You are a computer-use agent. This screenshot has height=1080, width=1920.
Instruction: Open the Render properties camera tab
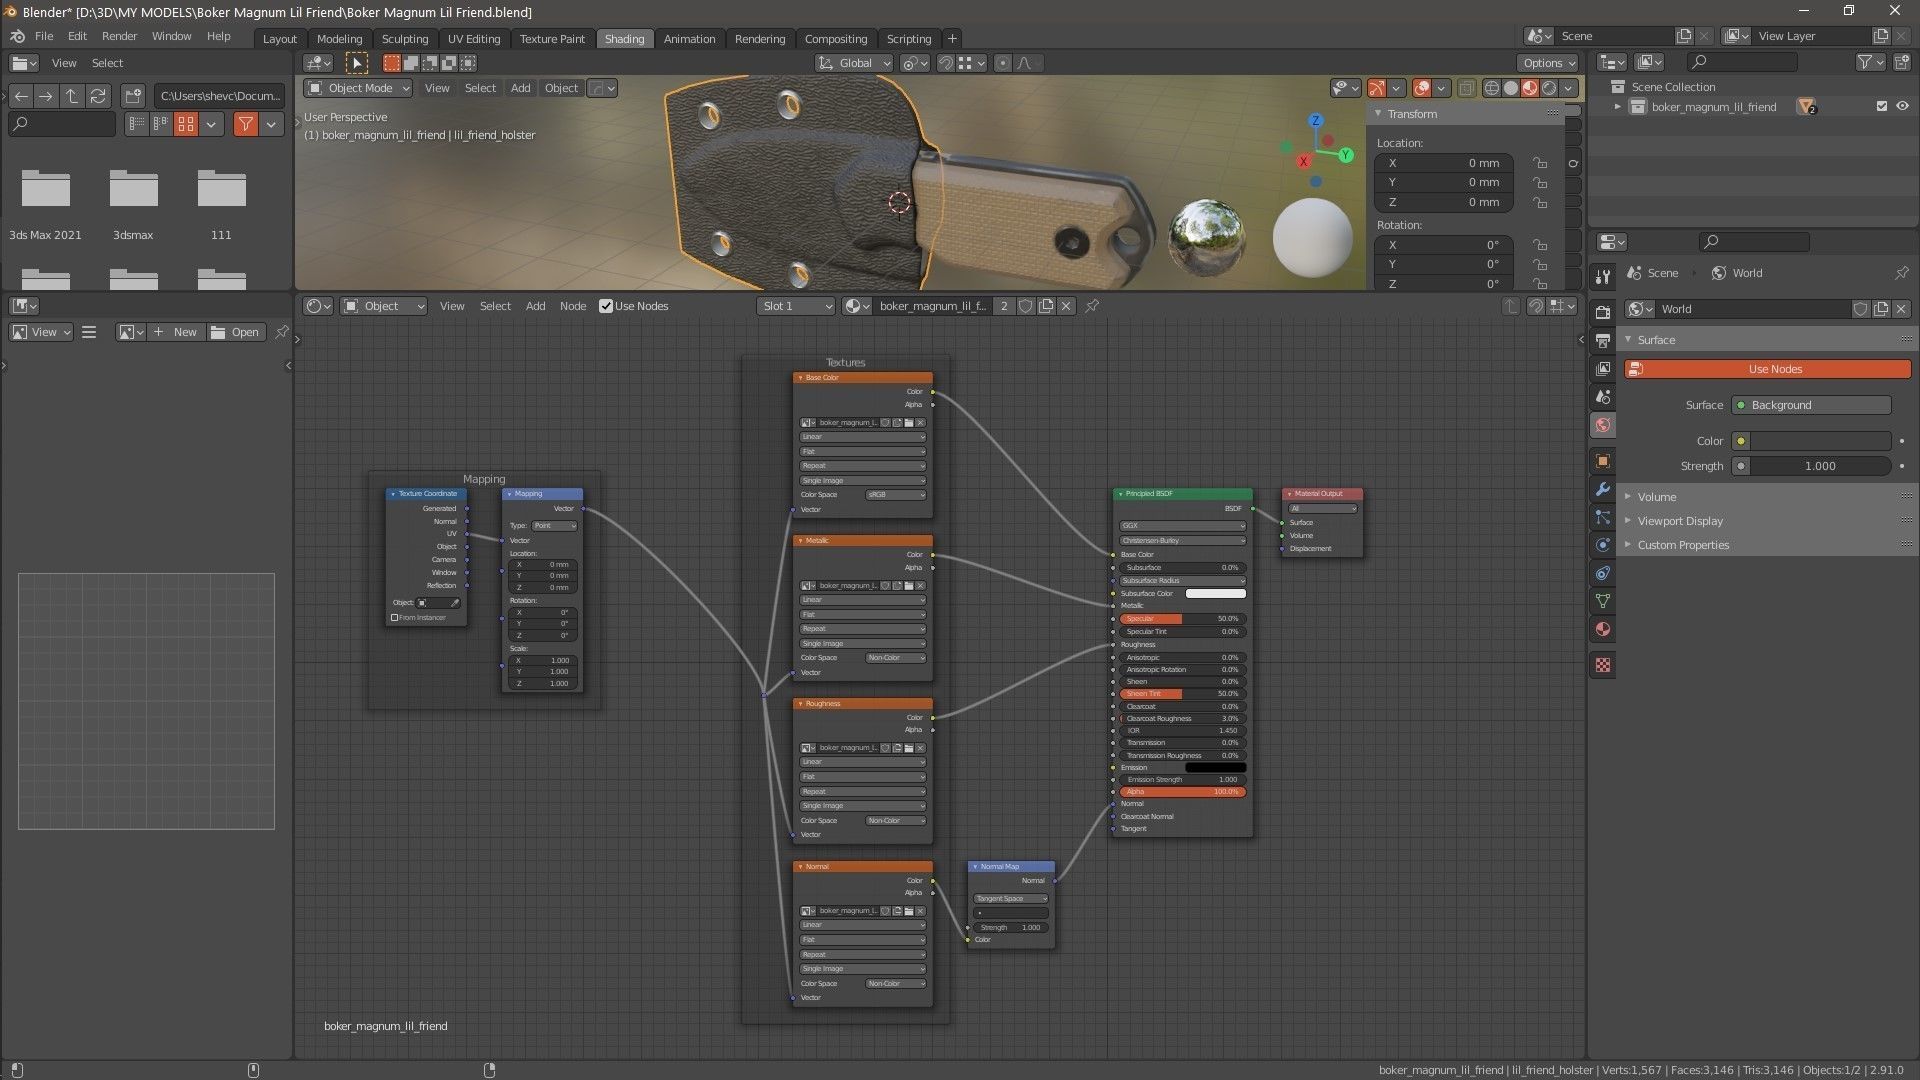pos(1603,312)
